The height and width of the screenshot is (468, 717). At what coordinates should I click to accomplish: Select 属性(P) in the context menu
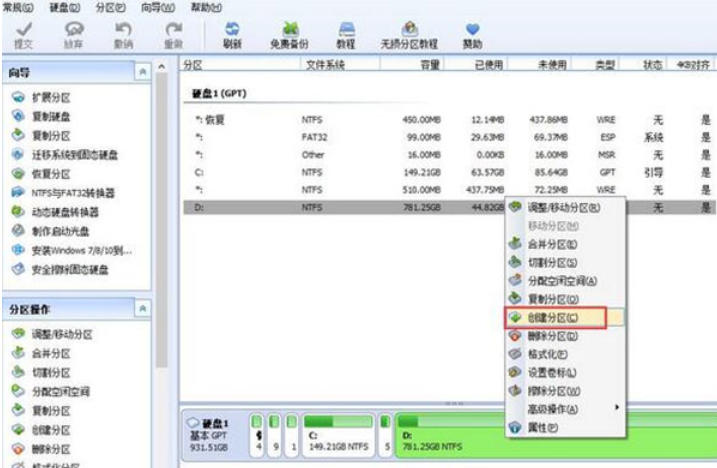coord(565,428)
